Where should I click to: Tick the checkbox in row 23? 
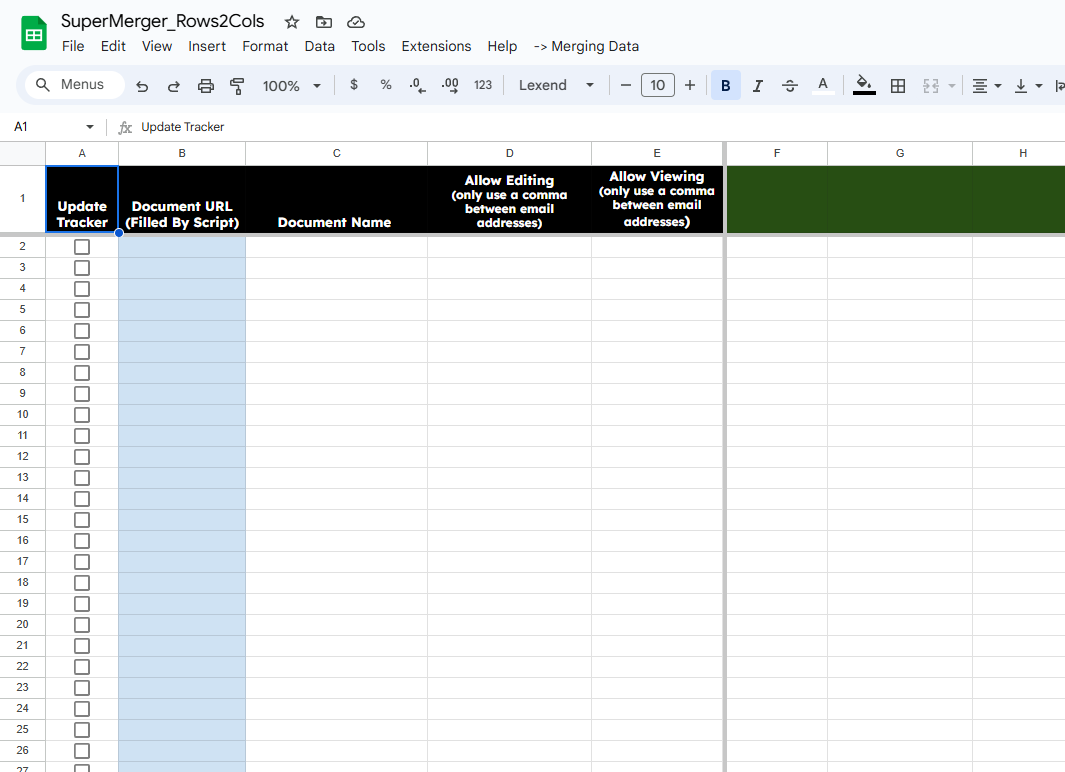click(82, 688)
